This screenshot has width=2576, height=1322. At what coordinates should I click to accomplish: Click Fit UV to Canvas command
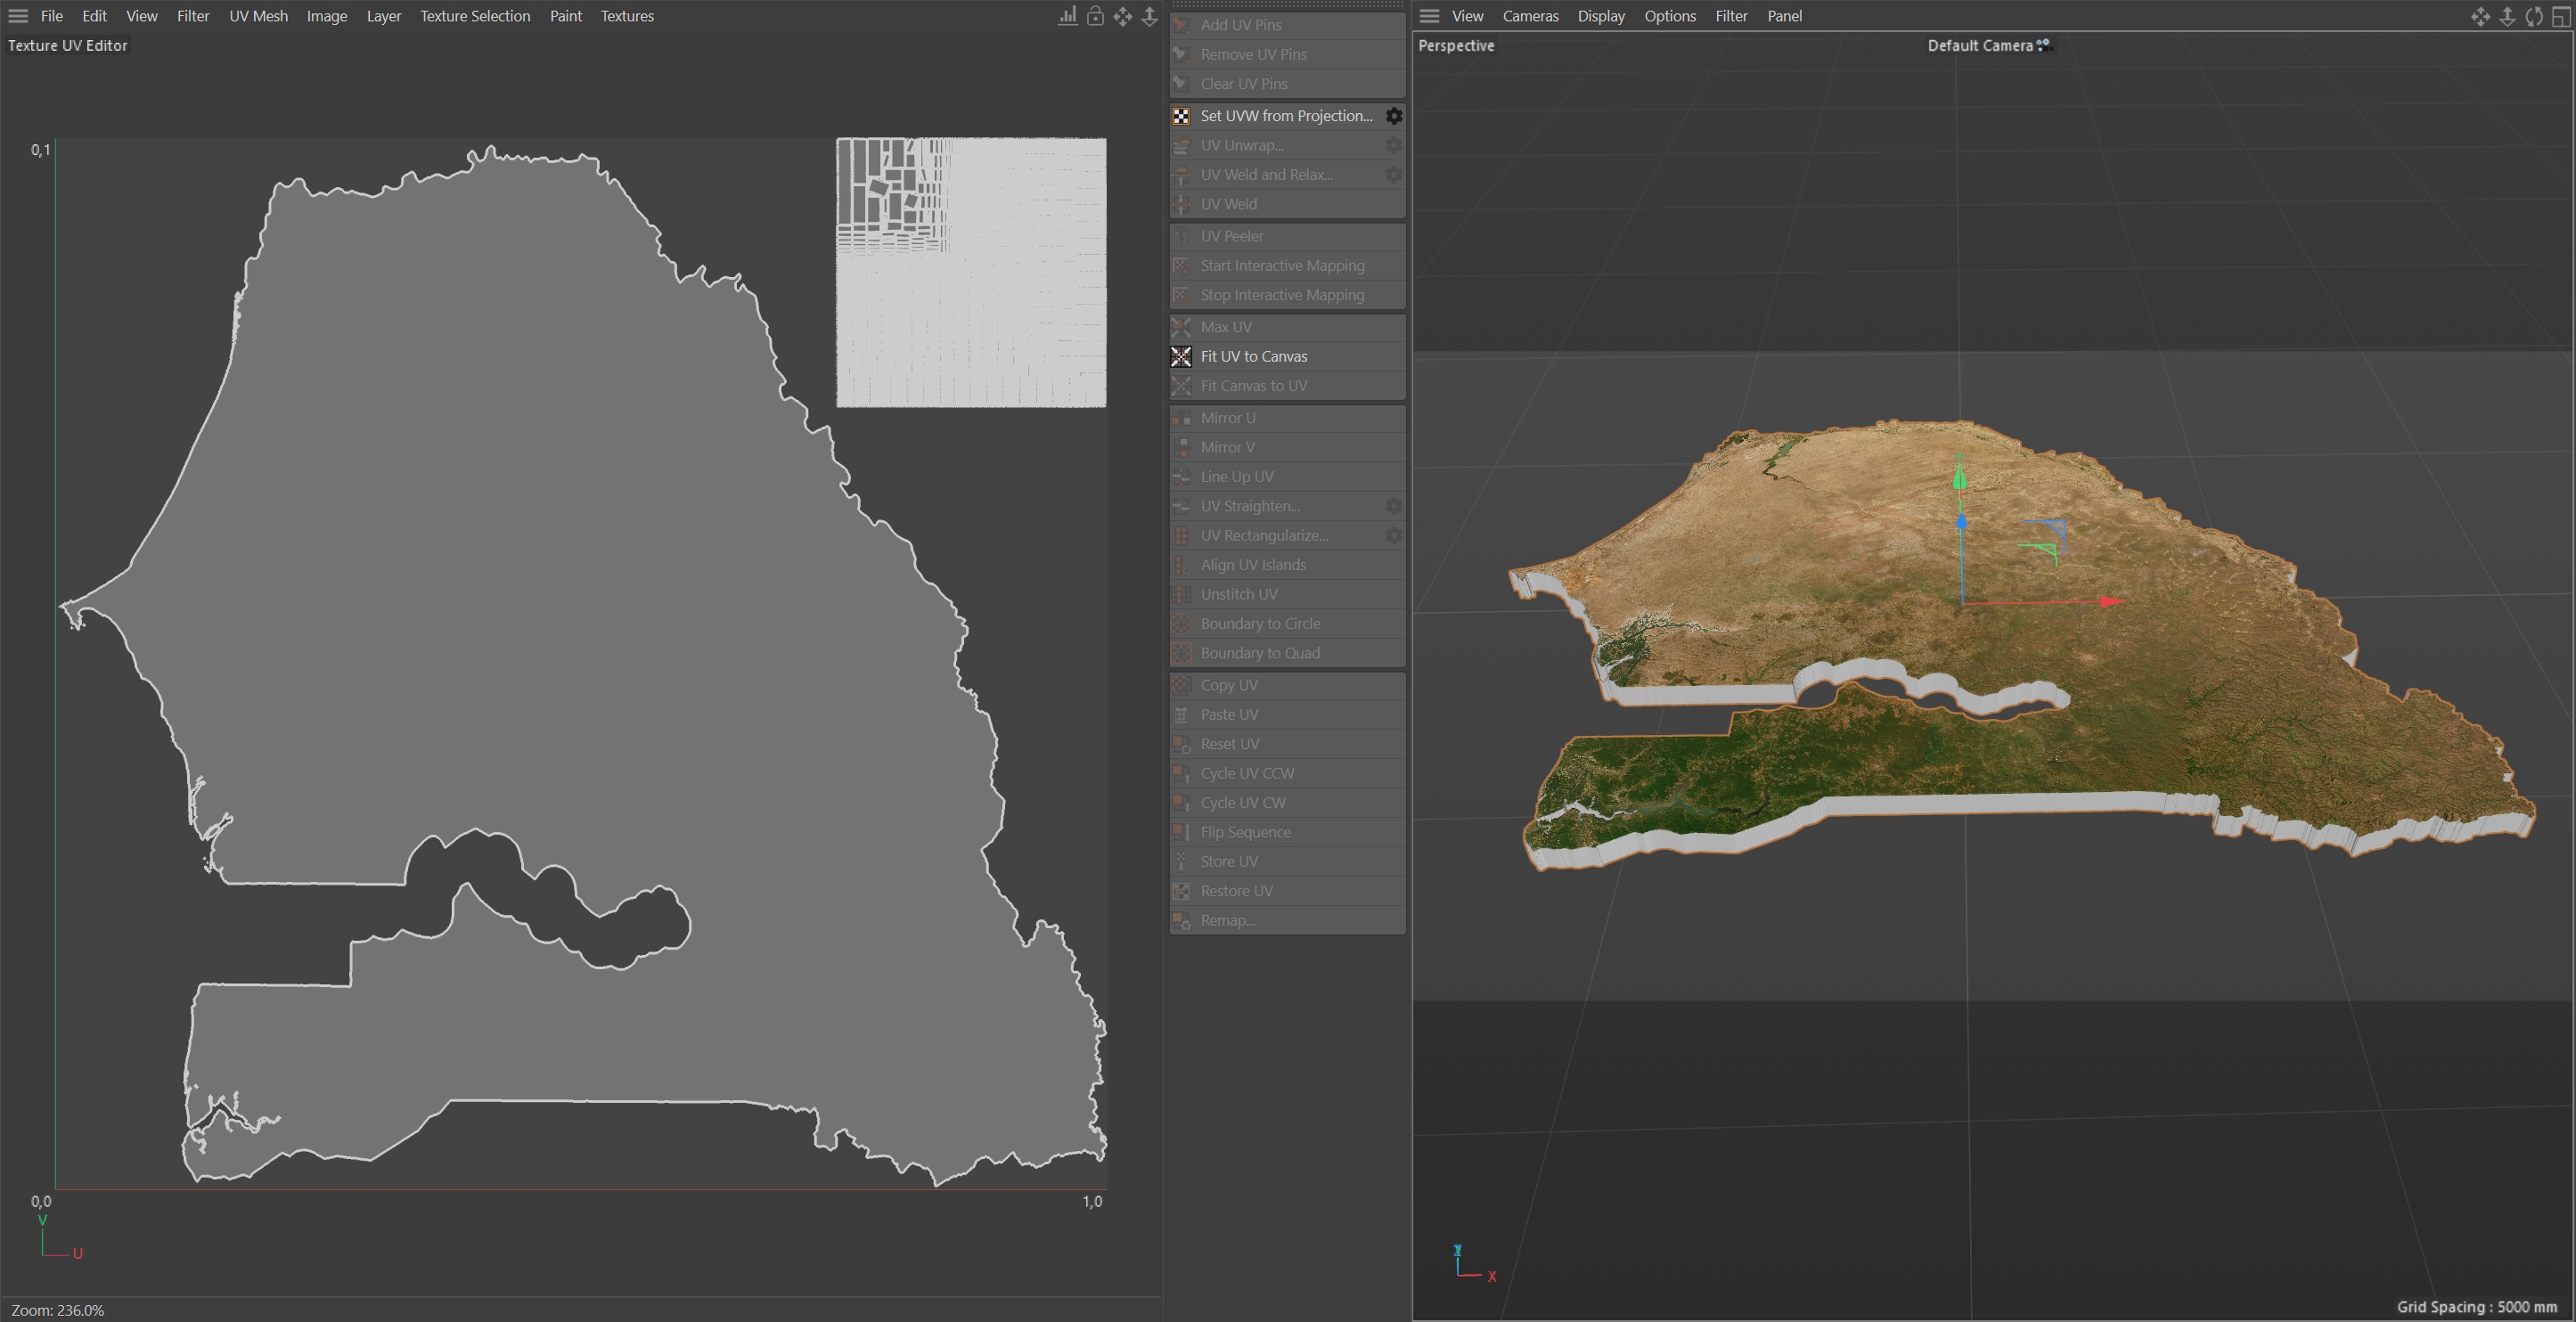click(1254, 356)
